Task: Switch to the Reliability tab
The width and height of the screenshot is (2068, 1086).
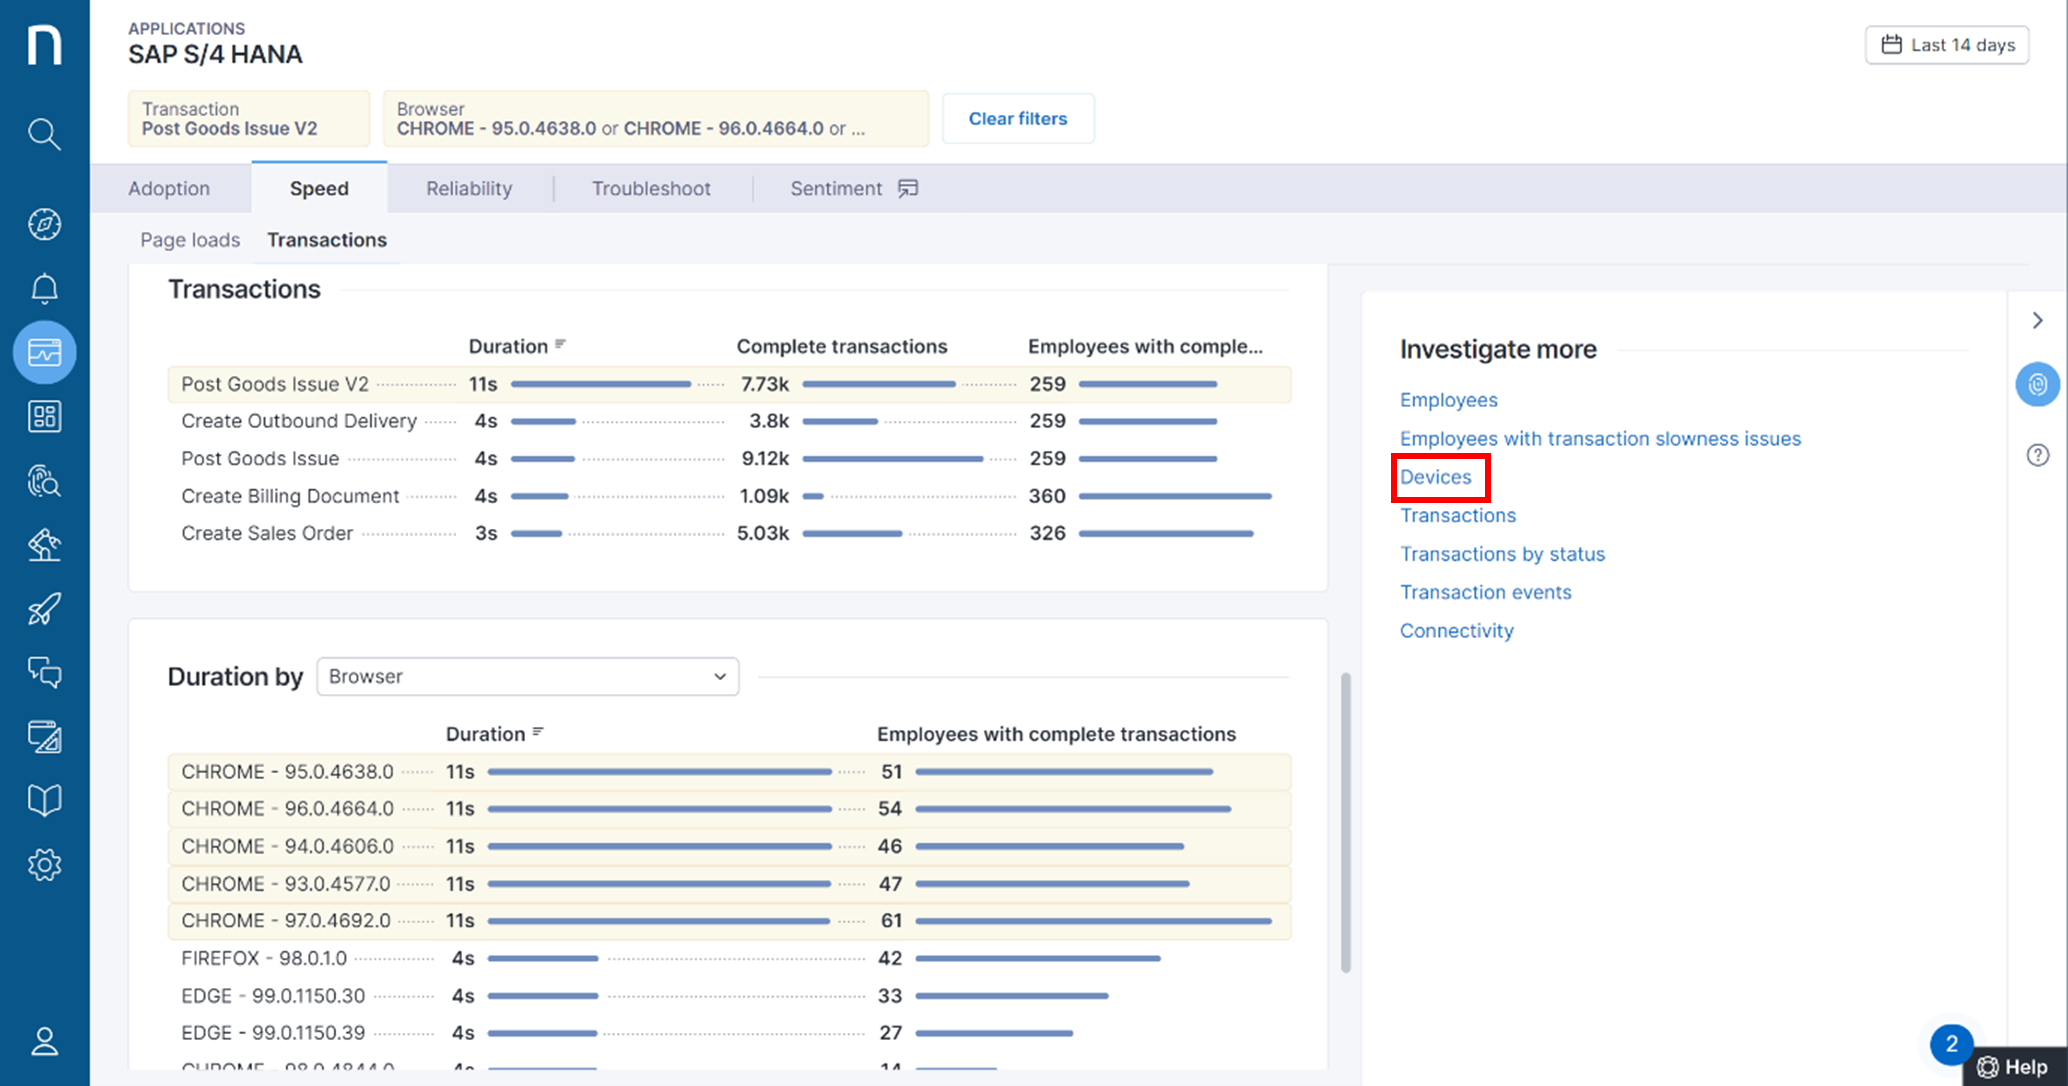Action: pyautogui.click(x=468, y=188)
